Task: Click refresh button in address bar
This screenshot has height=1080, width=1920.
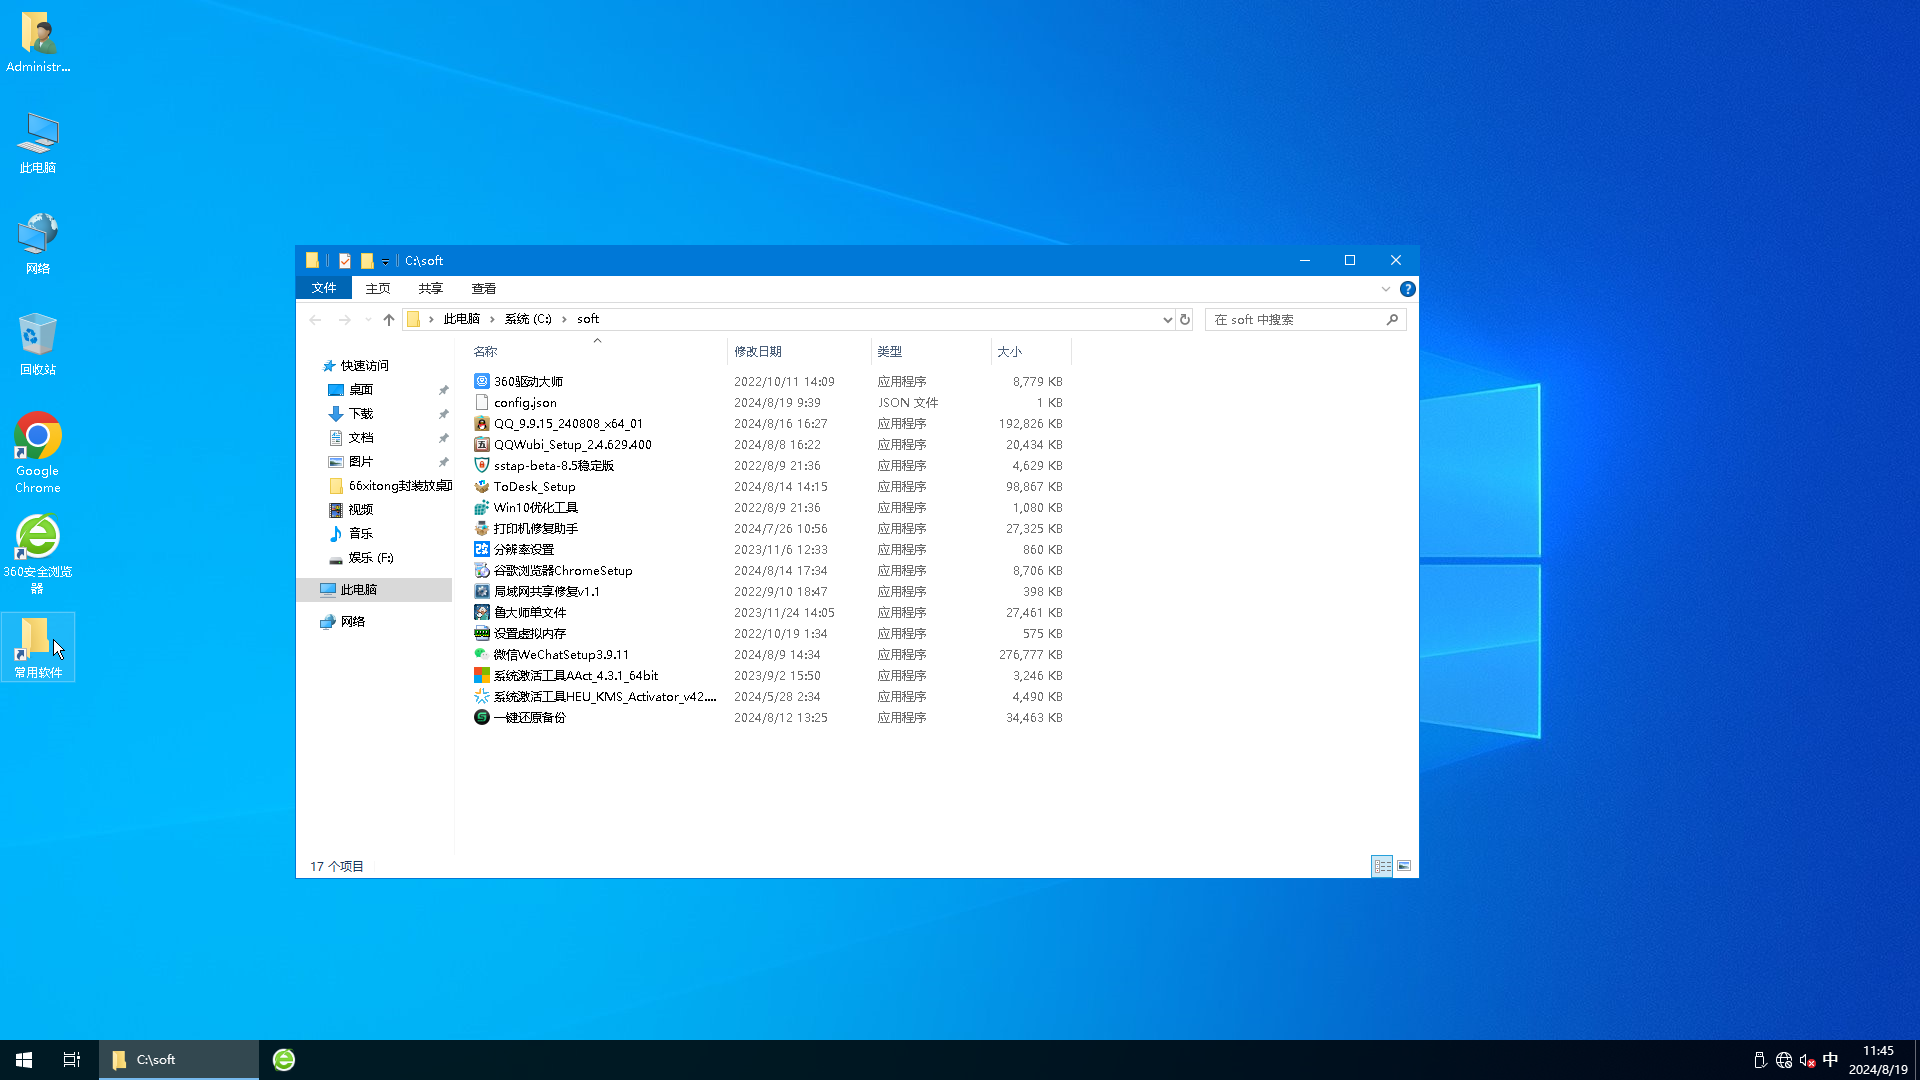Action: [1184, 319]
